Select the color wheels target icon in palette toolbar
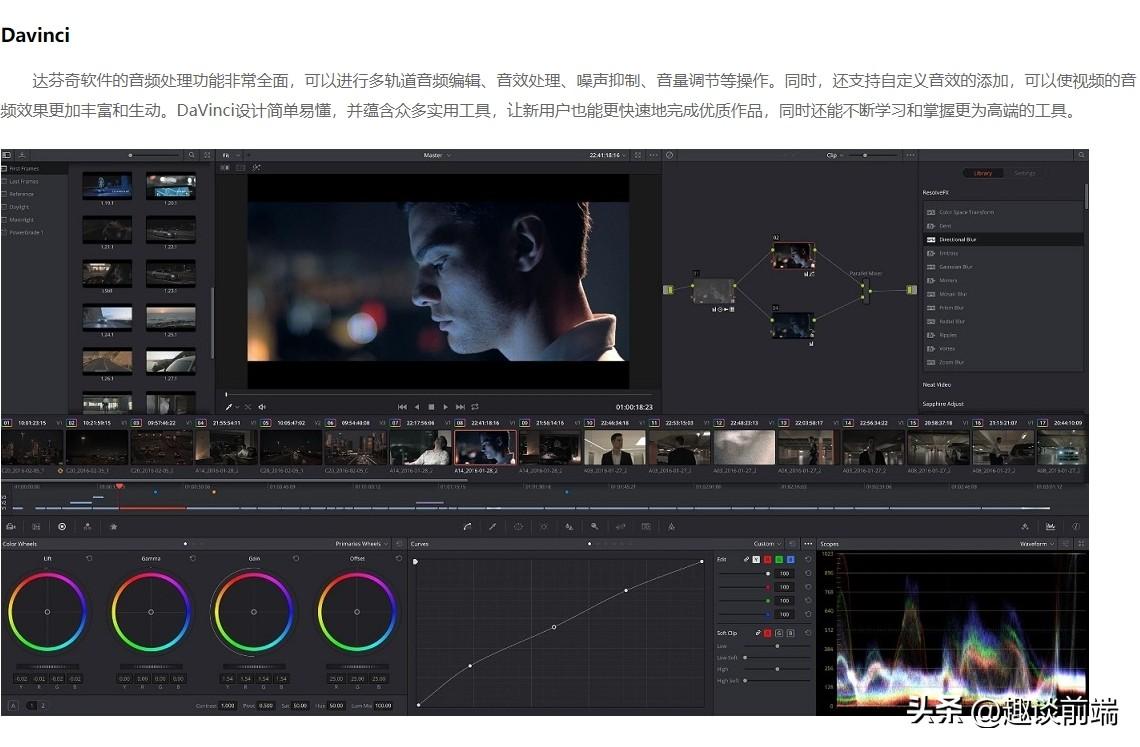Screen dimensions: 1140x747 pyautogui.click(x=62, y=527)
